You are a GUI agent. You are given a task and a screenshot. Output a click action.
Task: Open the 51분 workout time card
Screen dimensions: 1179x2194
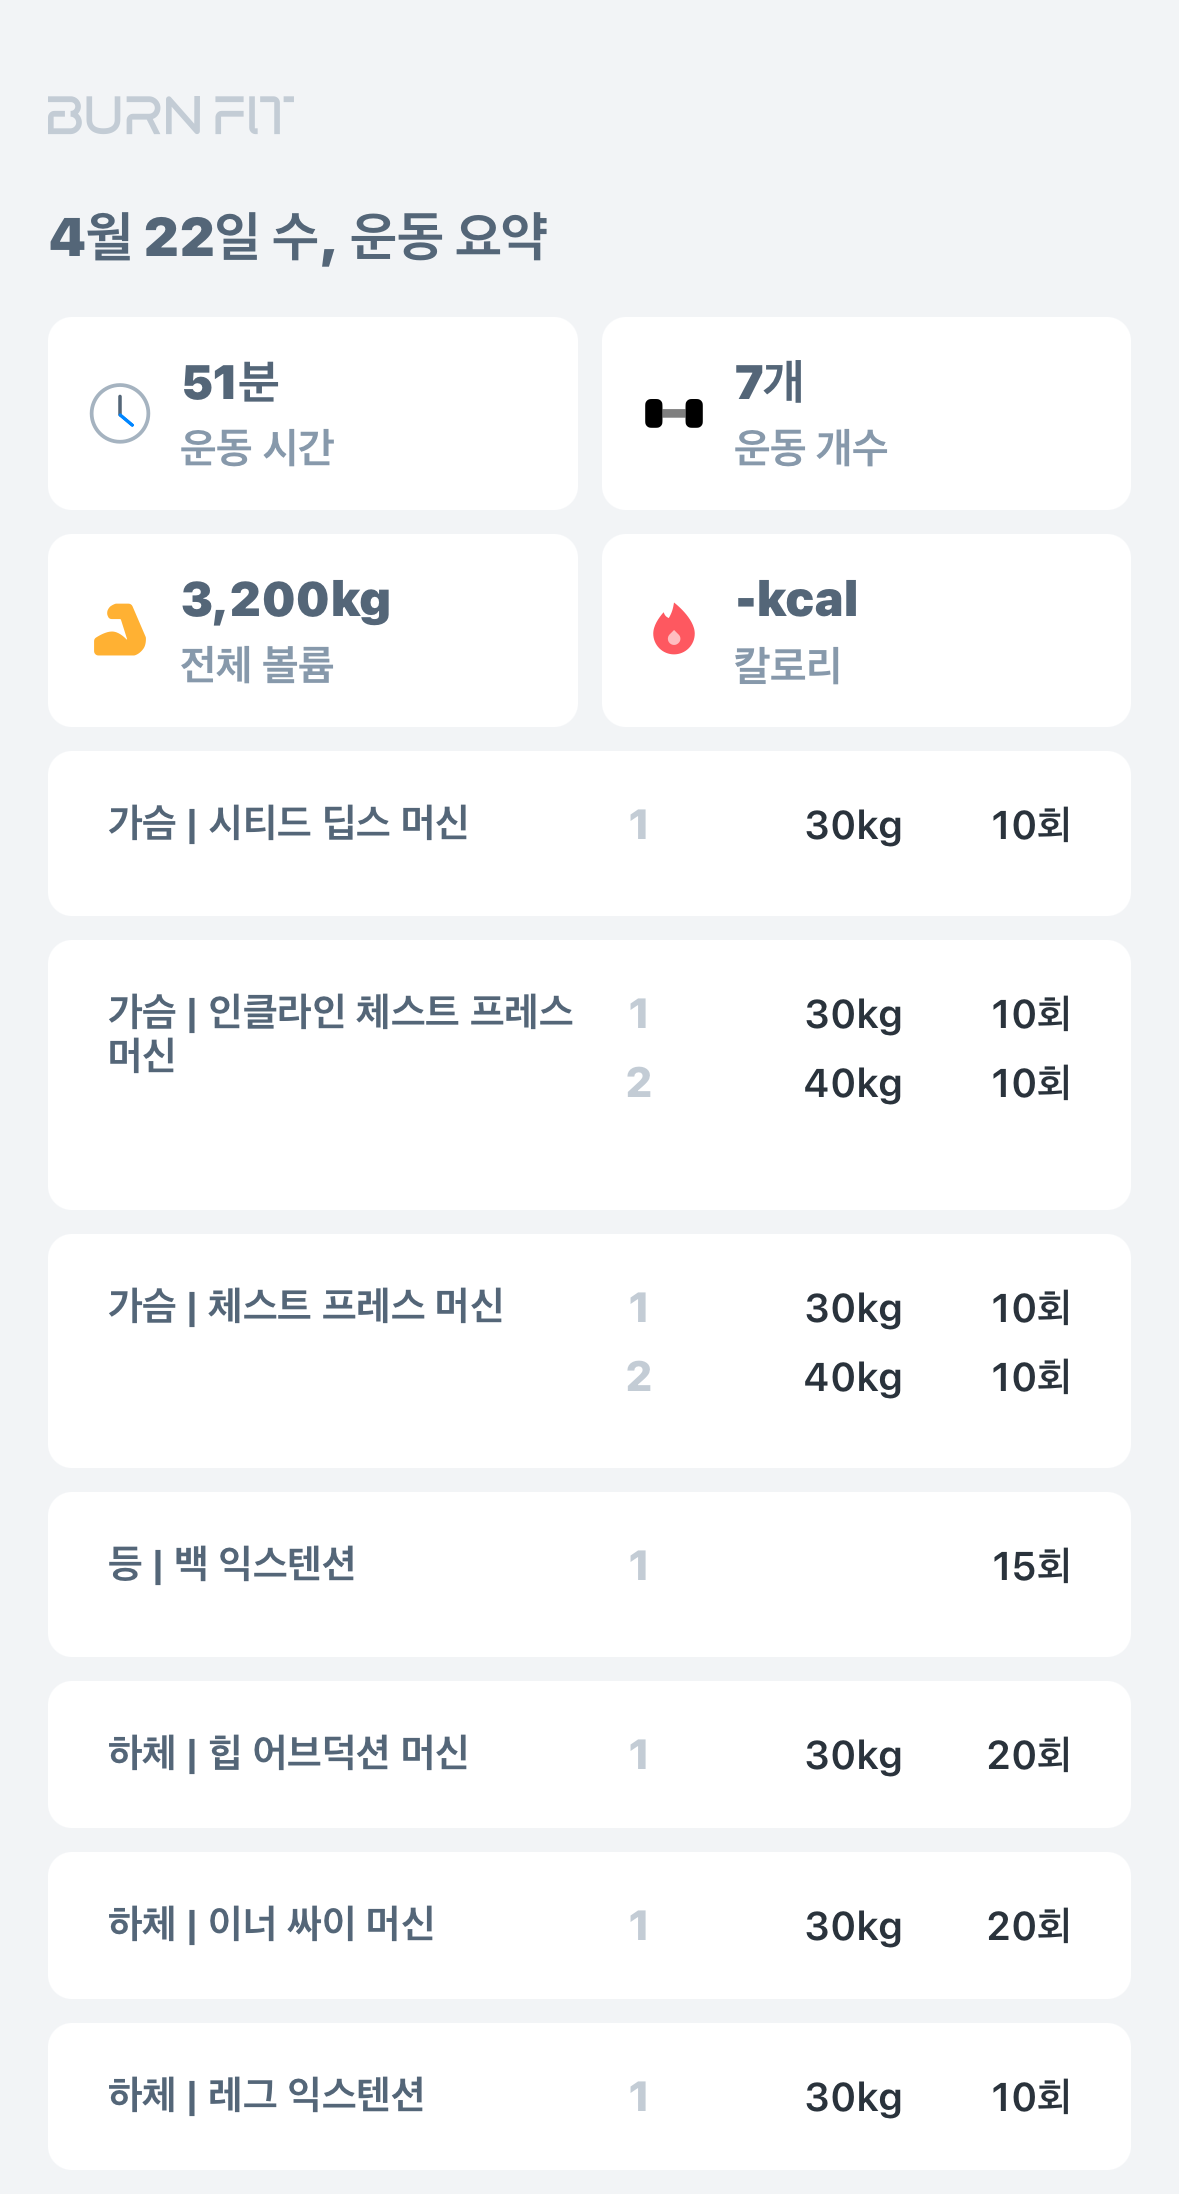coord(313,413)
